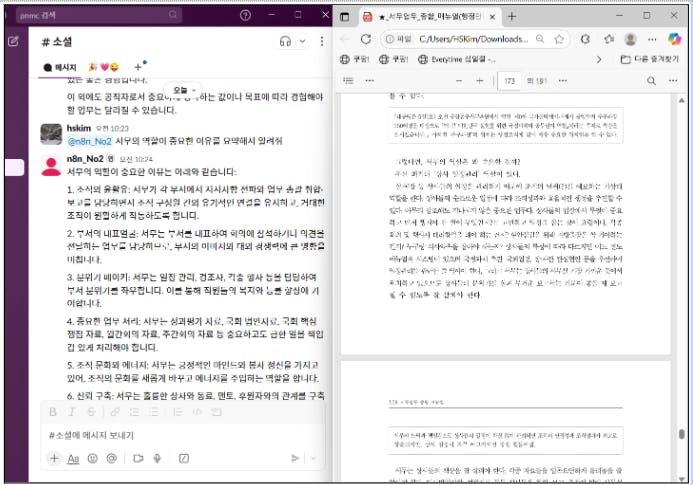The height and width of the screenshot is (485, 693).
Task: Click the zoom magnifier in address bar
Action: point(540,39)
